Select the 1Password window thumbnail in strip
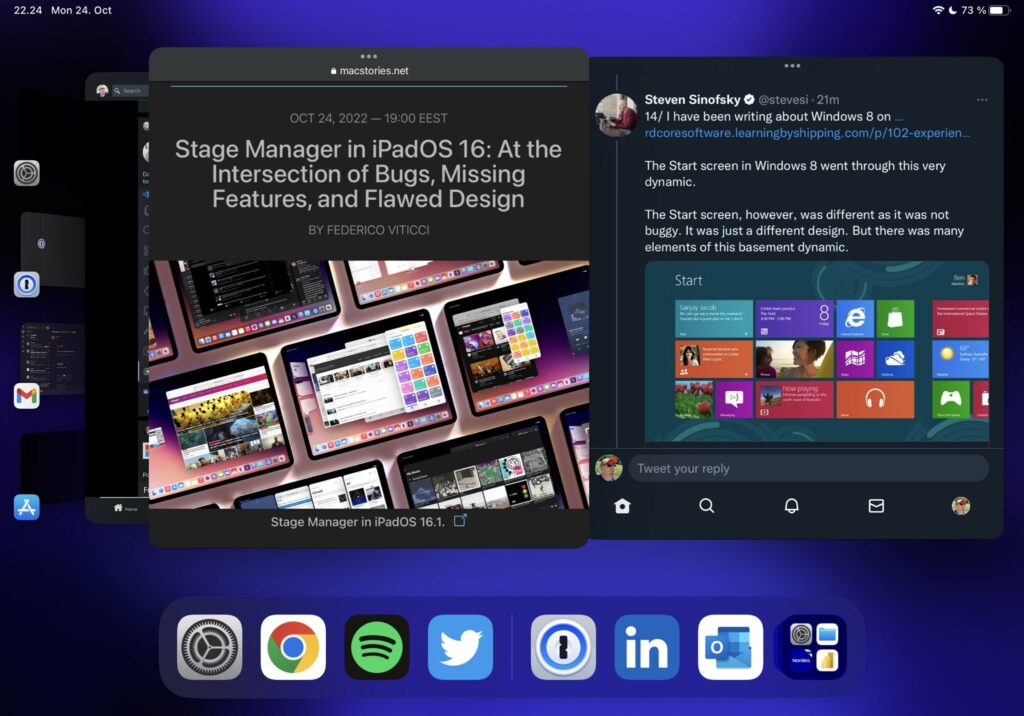The width and height of the screenshot is (1024, 716). pos(52,250)
